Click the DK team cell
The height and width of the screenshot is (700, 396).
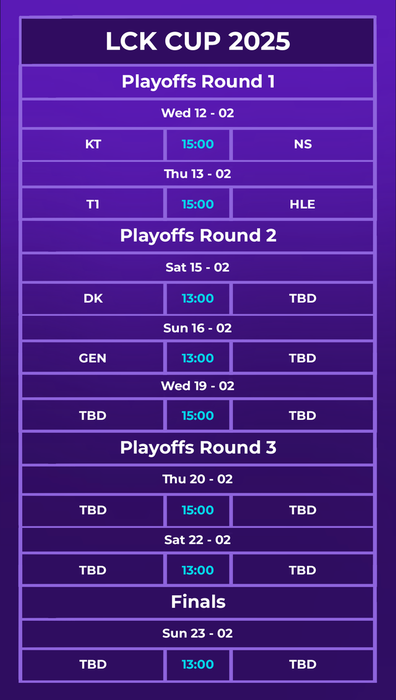coord(93,299)
